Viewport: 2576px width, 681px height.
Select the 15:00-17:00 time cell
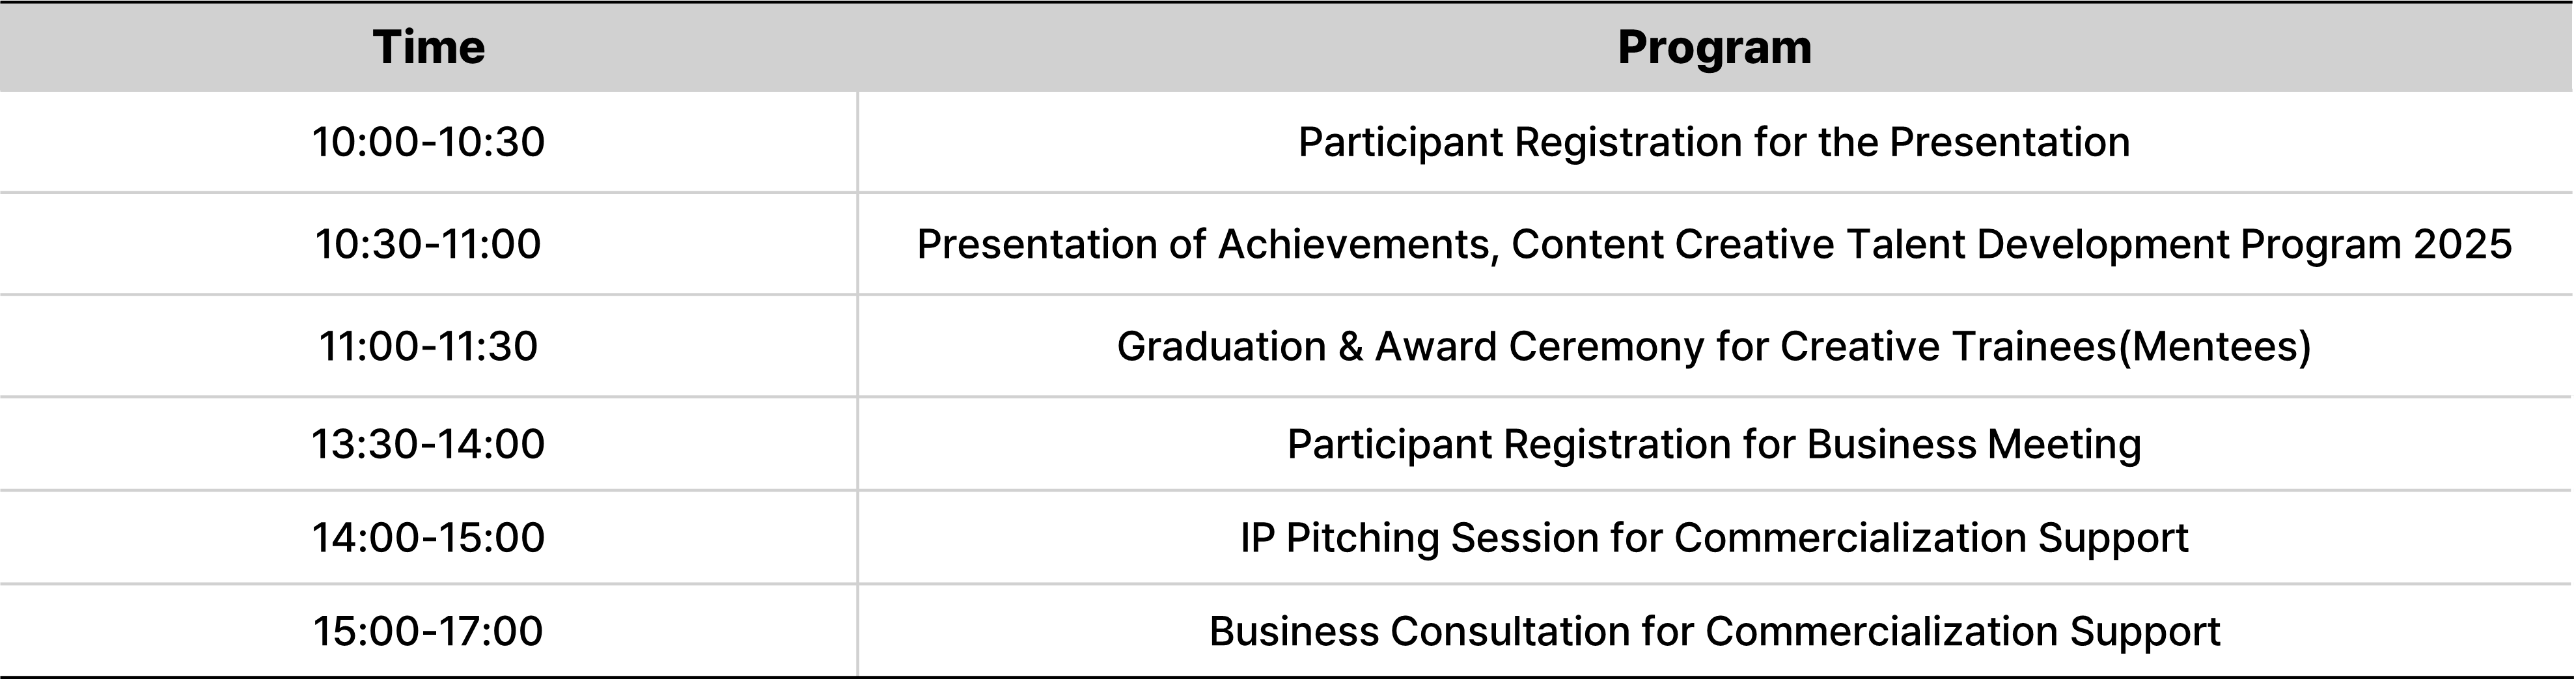coord(428,632)
